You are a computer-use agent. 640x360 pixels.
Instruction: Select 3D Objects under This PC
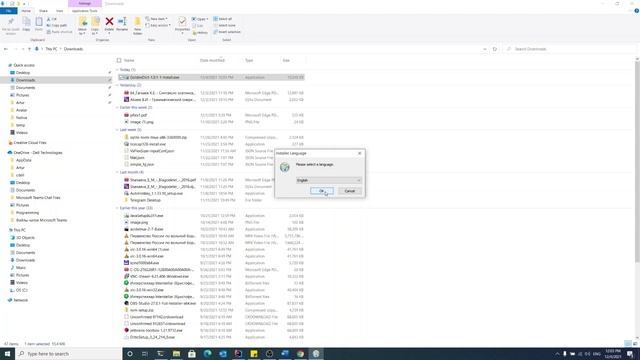click(25, 238)
